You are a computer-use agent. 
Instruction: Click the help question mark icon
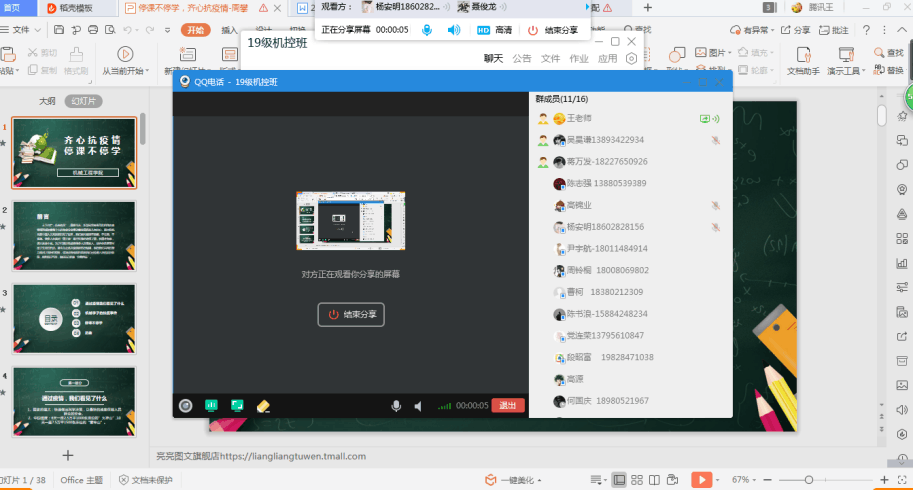[x=866, y=30]
